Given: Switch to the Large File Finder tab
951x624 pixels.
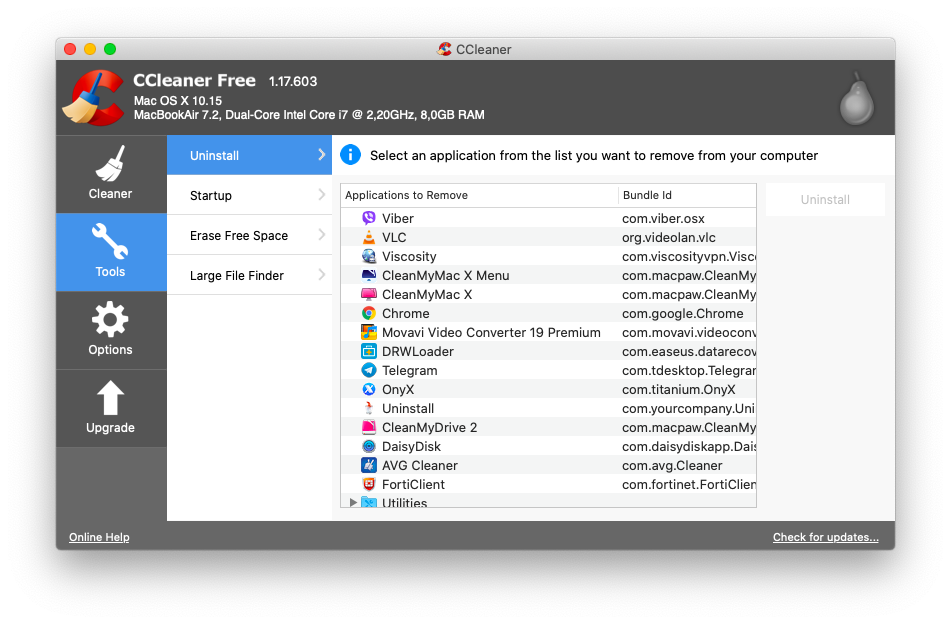Looking at the screenshot, I should pos(237,275).
